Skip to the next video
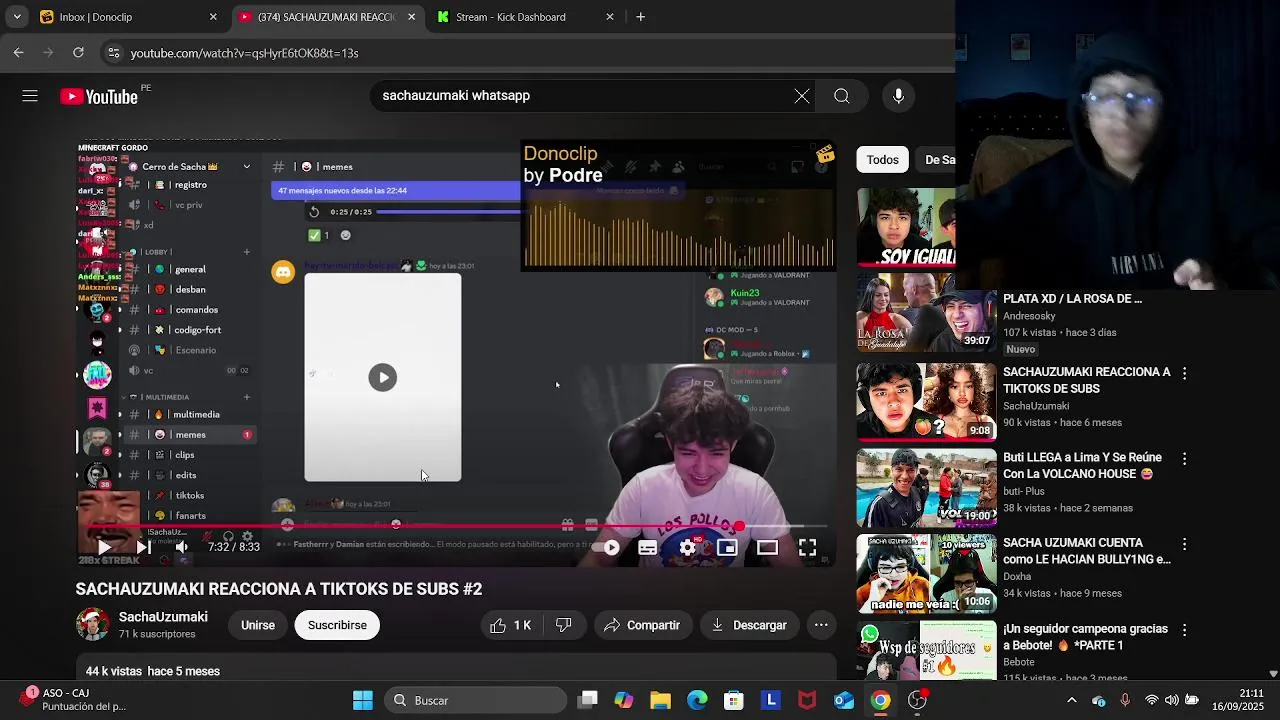This screenshot has height=720, width=1280. click(x=143, y=547)
